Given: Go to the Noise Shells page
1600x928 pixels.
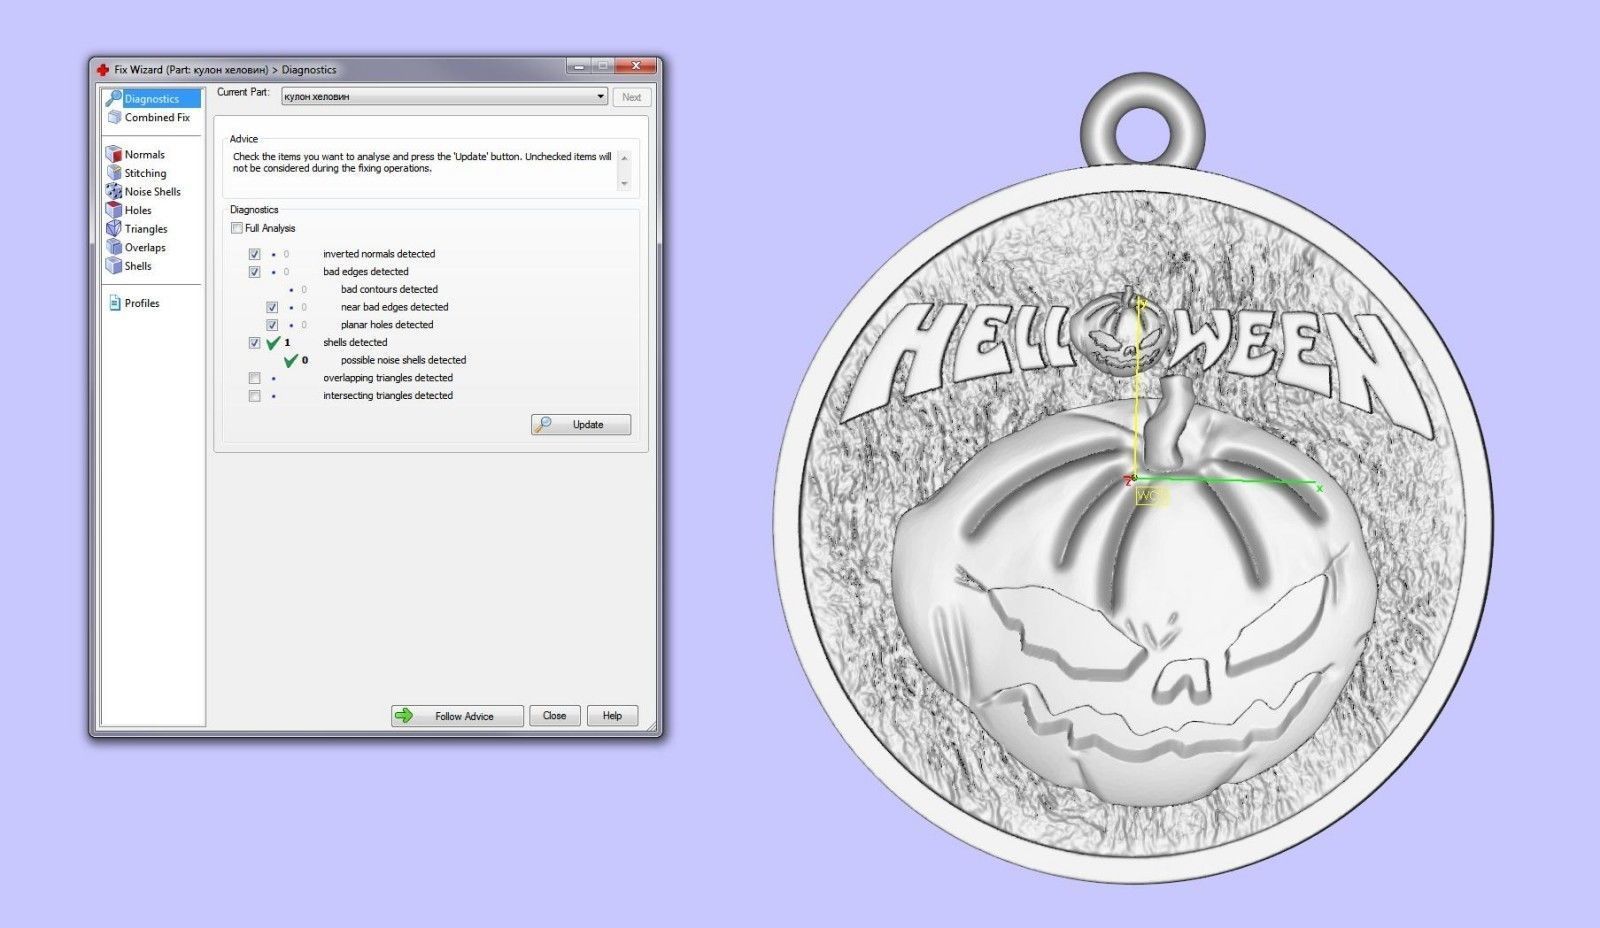Looking at the screenshot, I should (153, 191).
